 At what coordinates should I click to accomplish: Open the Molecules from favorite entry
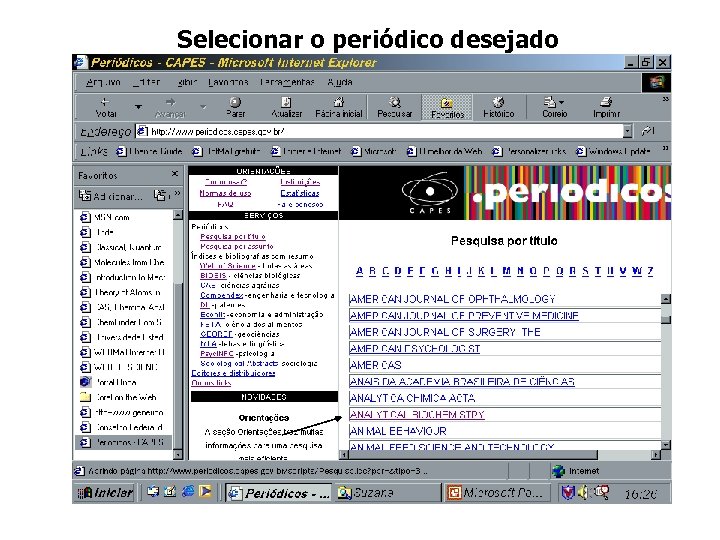(122, 263)
